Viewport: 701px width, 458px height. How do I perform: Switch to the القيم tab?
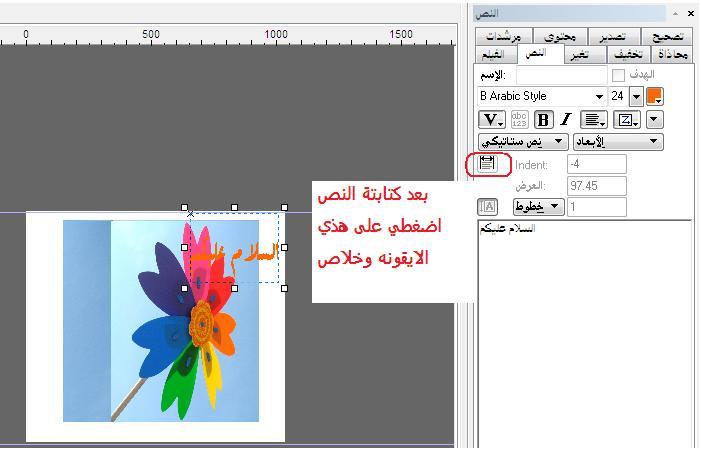(494, 54)
